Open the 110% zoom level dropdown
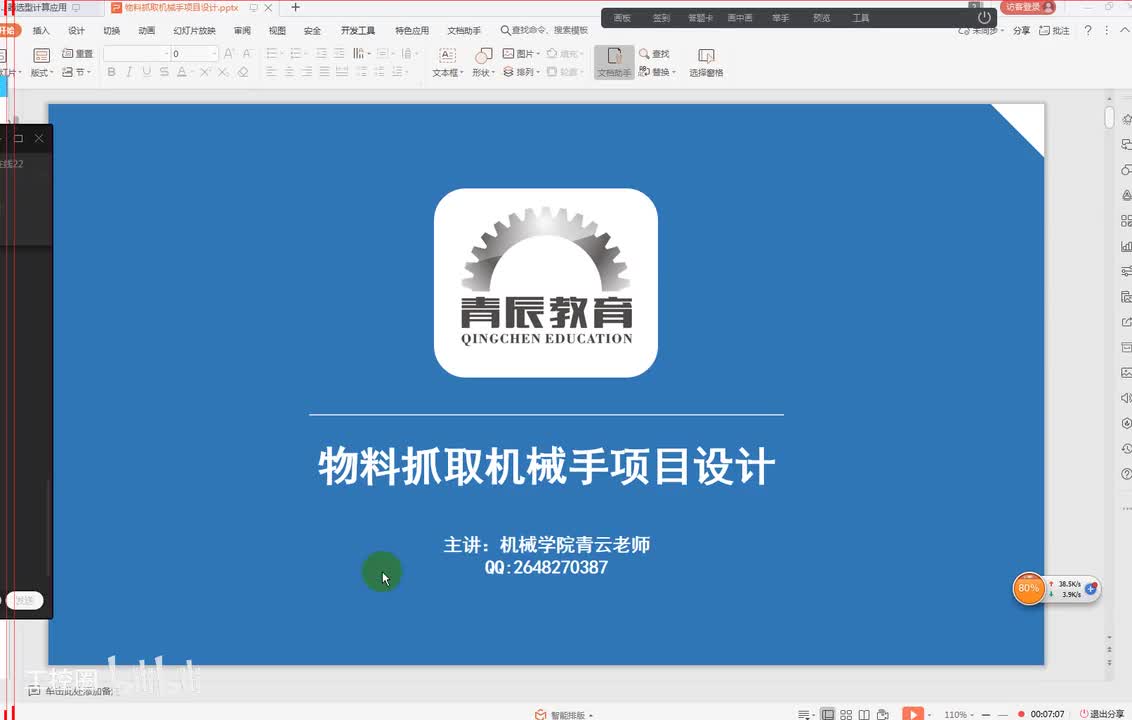 coord(959,714)
